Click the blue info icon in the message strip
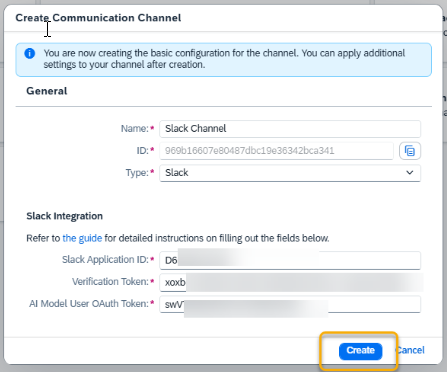 point(30,53)
